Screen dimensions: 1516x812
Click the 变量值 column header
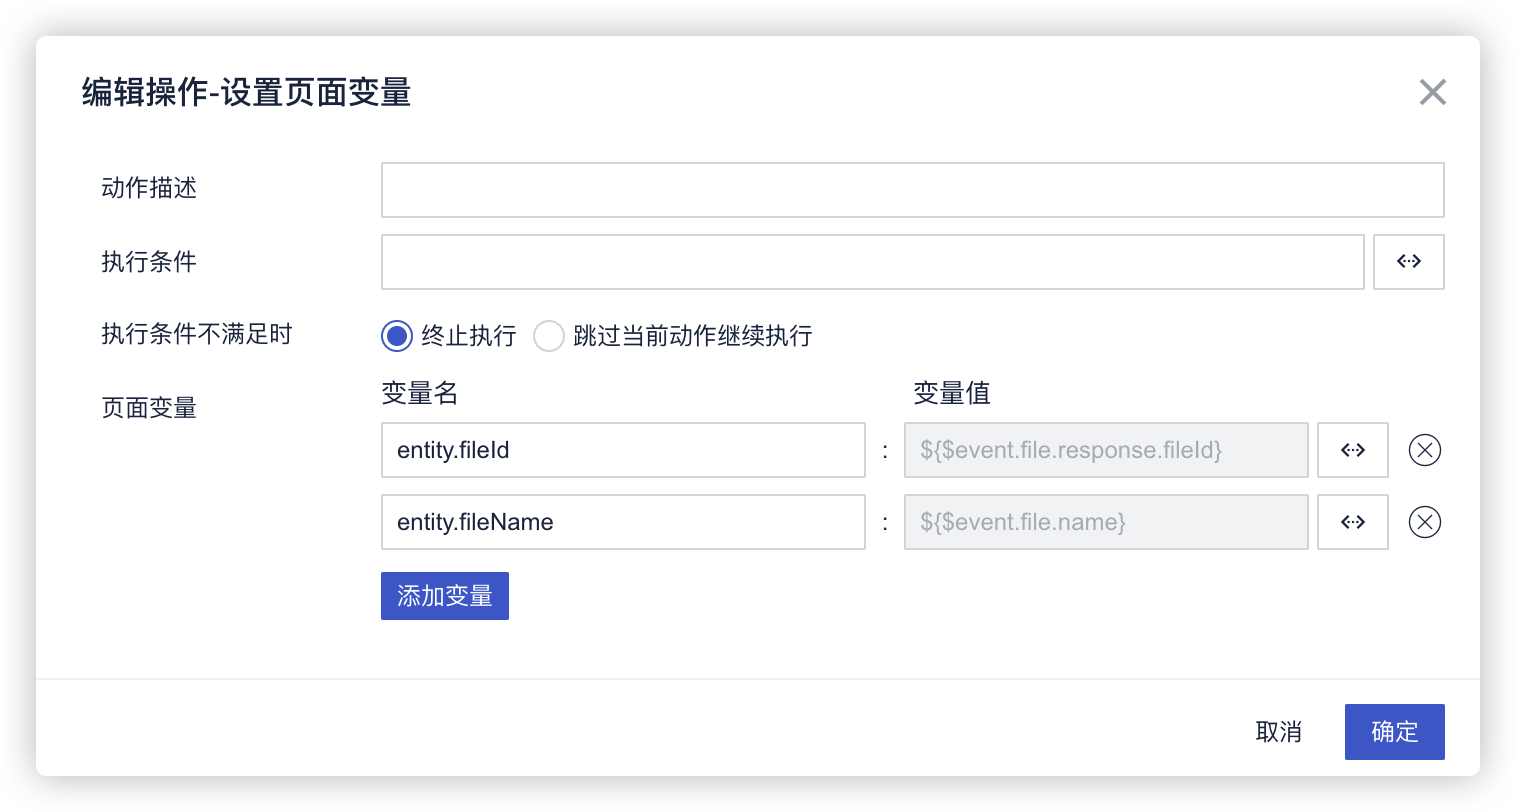[951, 394]
